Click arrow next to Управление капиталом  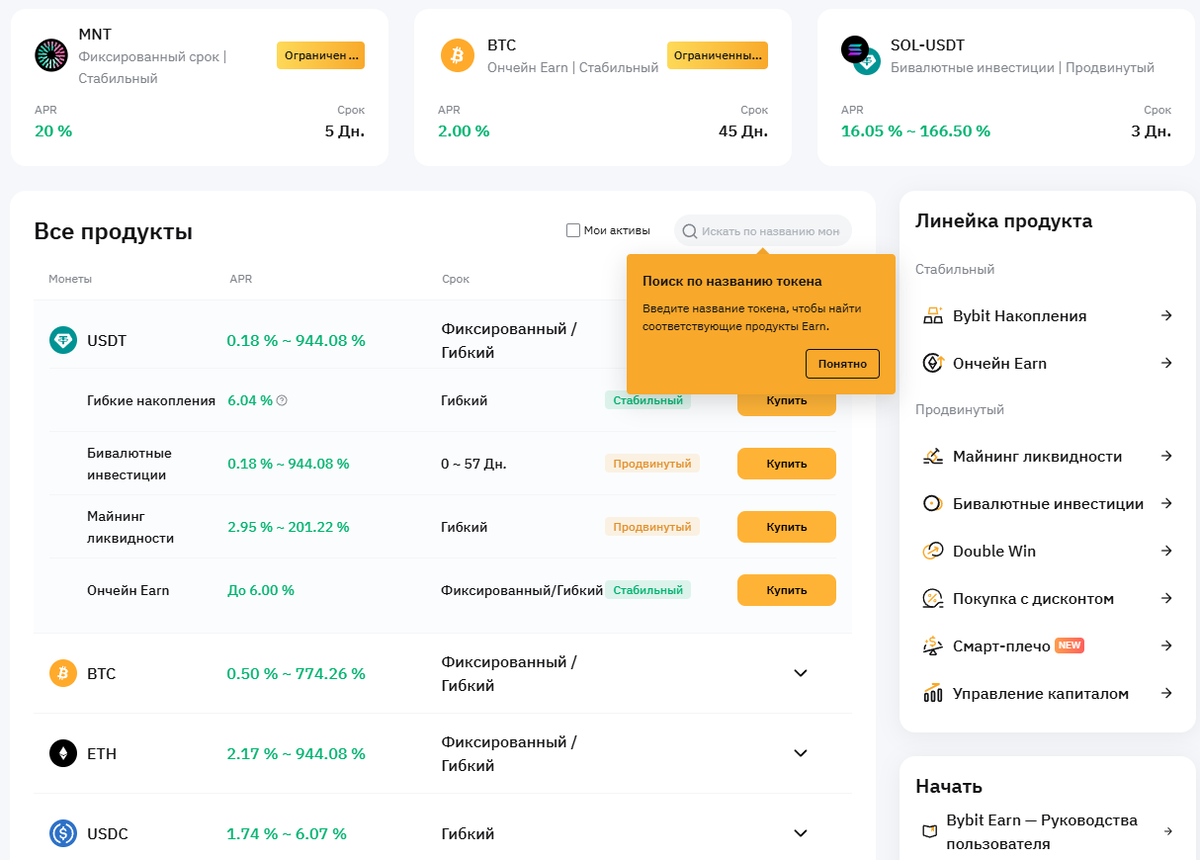click(1166, 693)
